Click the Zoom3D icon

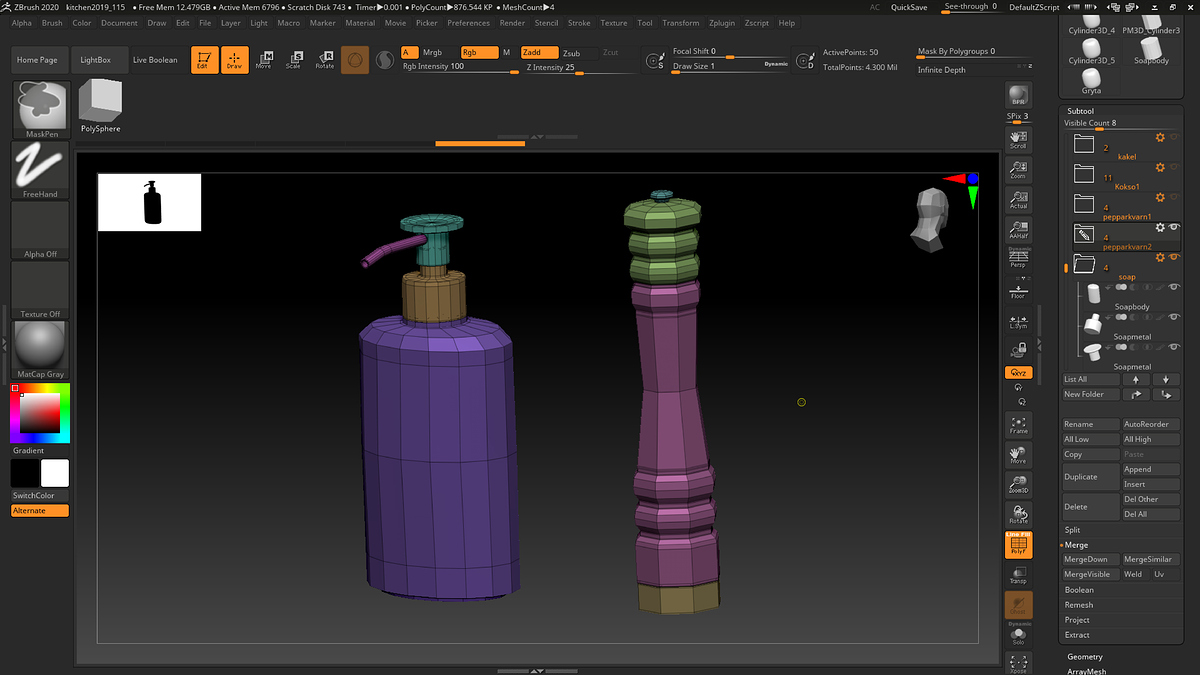(x=1018, y=485)
